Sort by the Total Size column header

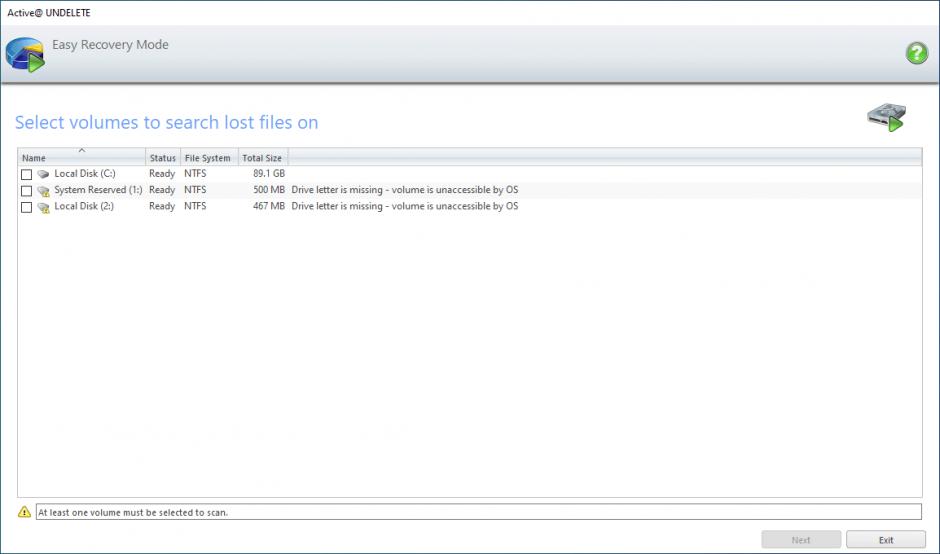pos(263,157)
